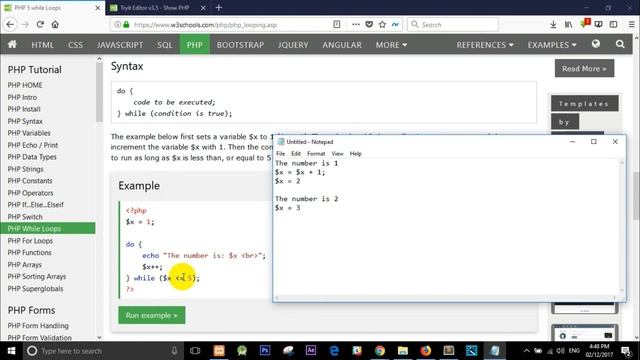Open the downloads arrow icon
Image resolution: width=640 pixels, height=360 pixels.
pos(553,24)
